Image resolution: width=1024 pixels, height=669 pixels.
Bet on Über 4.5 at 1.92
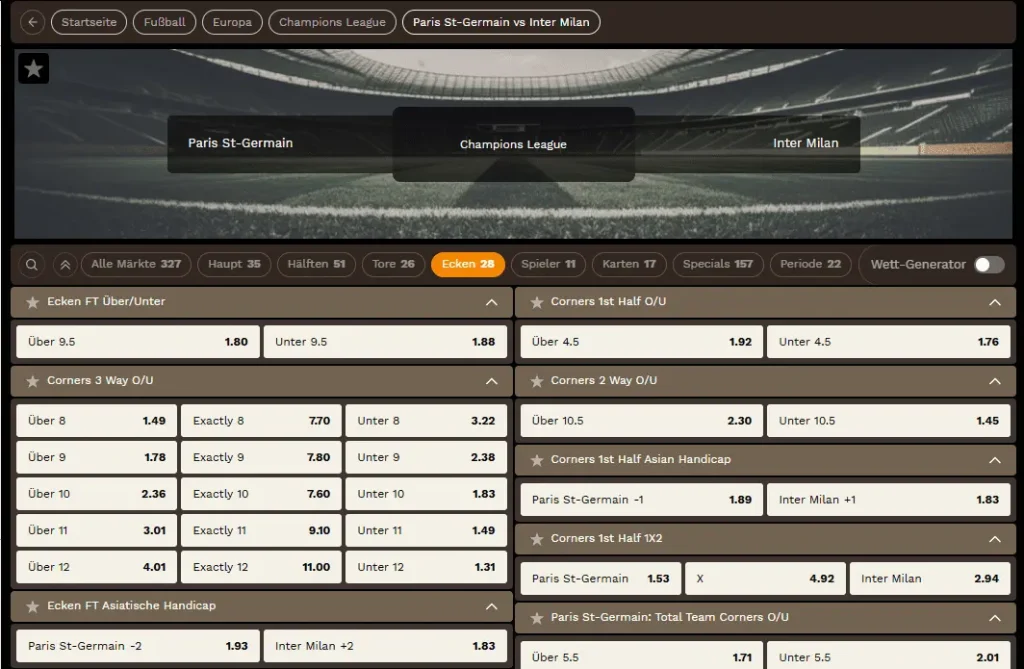pos(641,342)
